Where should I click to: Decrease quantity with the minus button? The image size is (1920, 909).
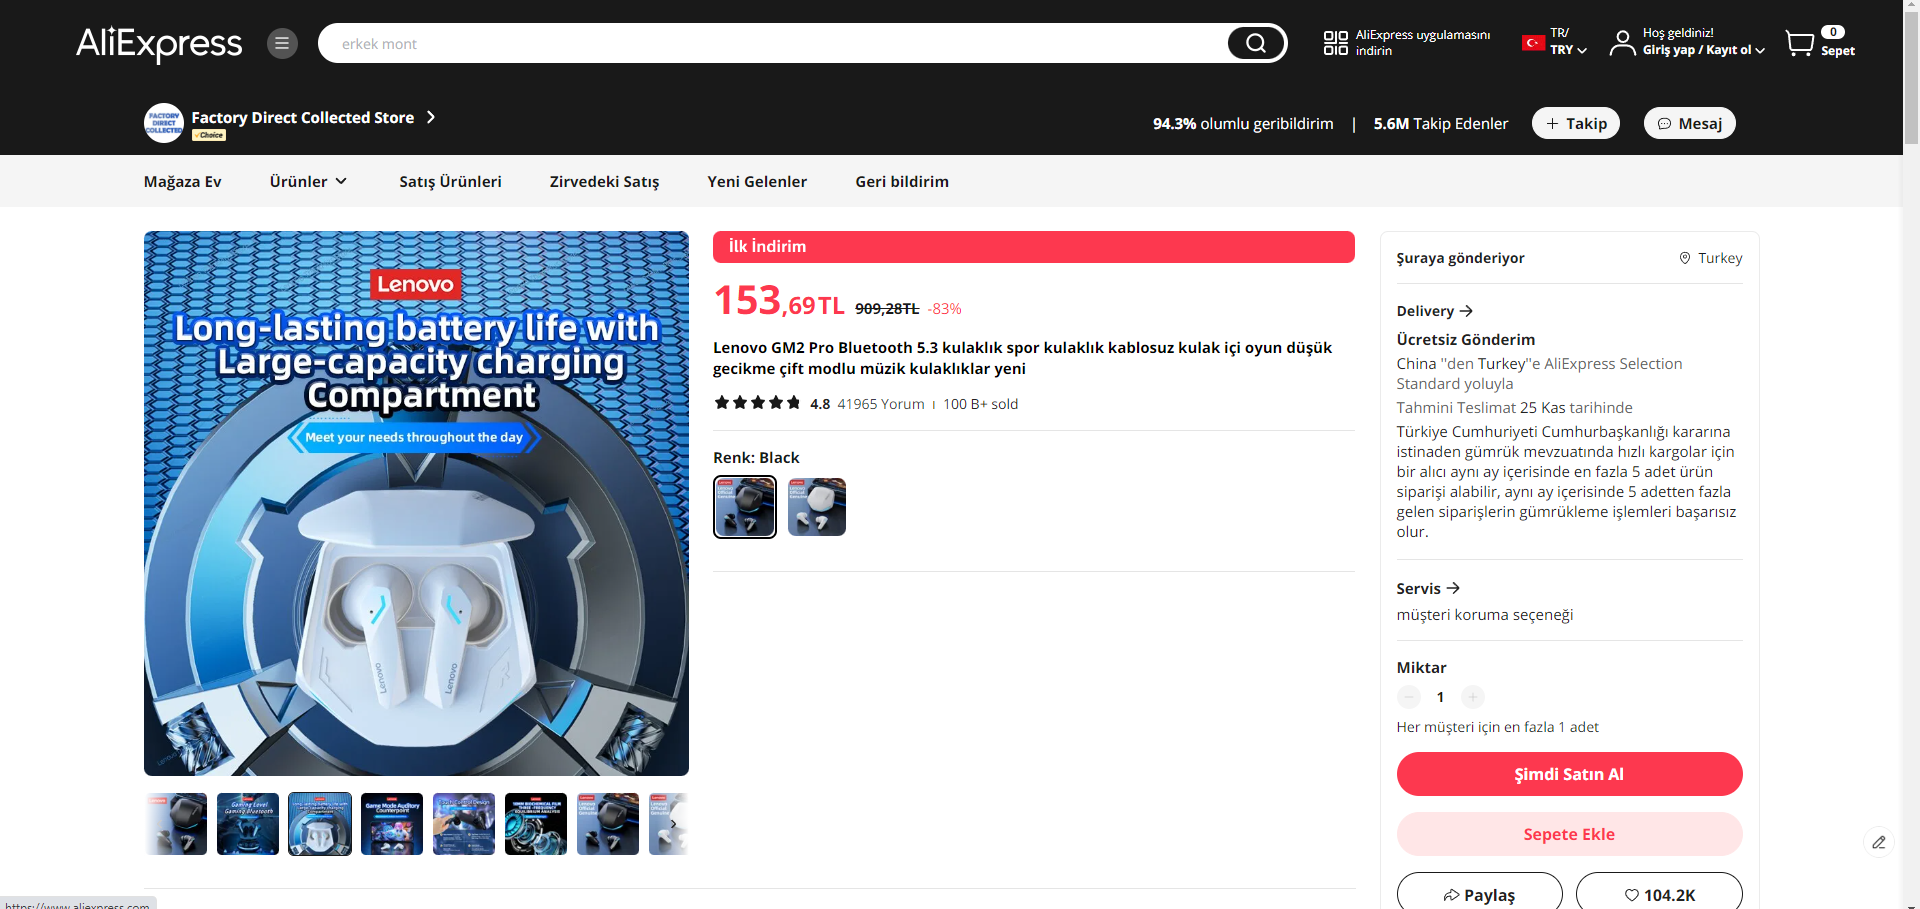1409,697
